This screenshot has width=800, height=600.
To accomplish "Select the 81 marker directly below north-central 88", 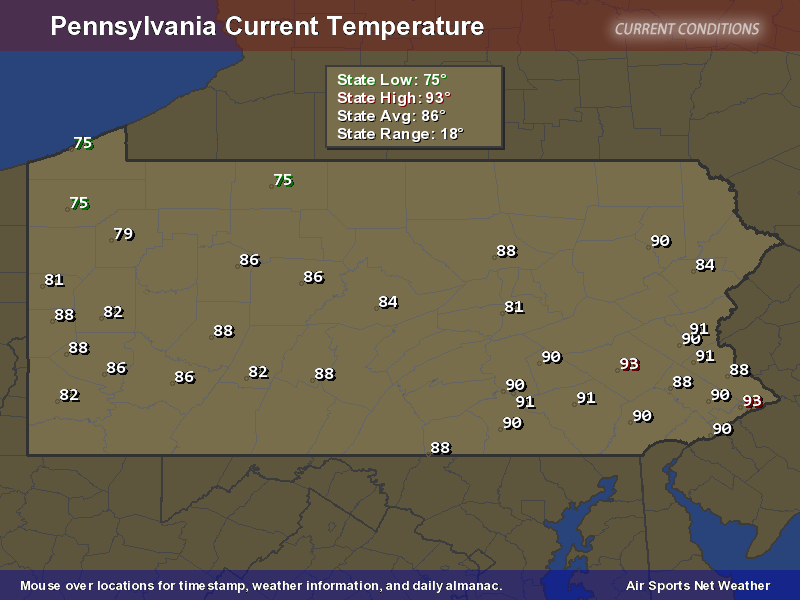I will pyautogui.click(x=514, y=307).
